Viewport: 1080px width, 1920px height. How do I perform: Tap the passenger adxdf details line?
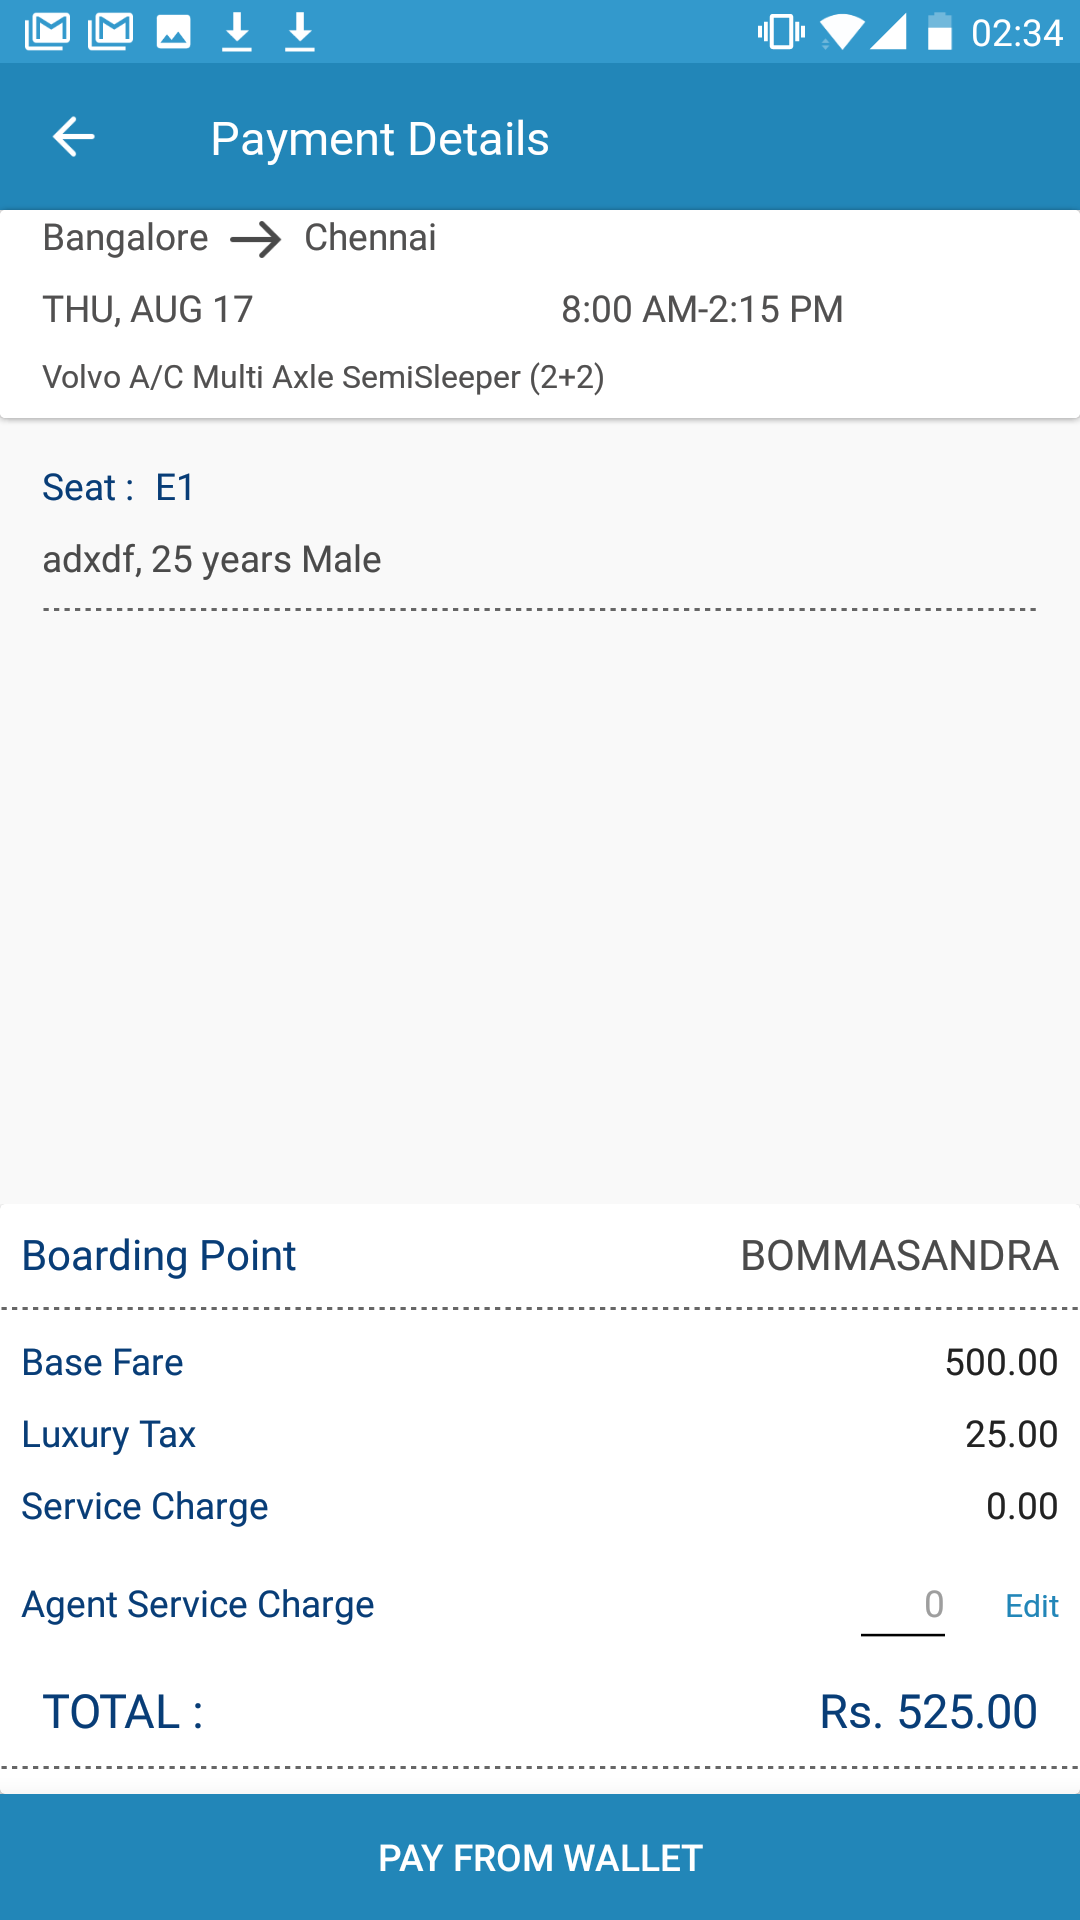(212, 560)
